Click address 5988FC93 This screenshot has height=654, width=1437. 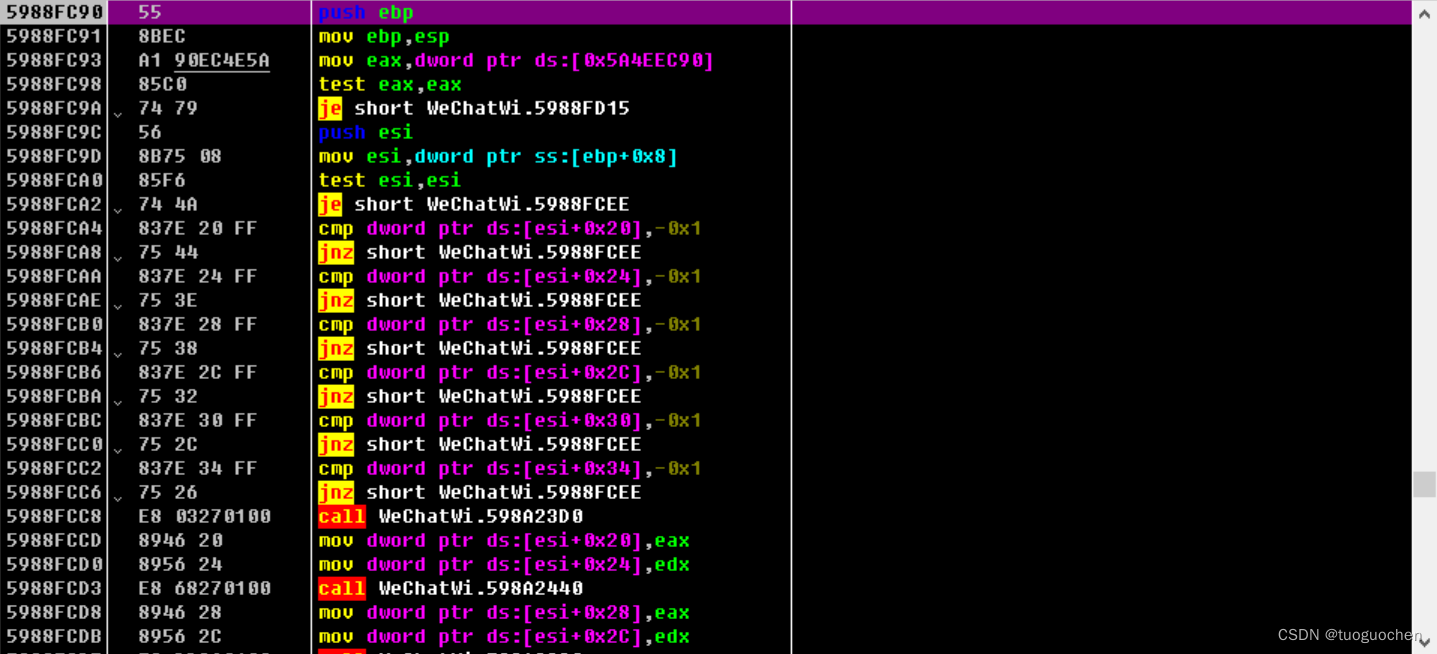click(x=54, y=60)
